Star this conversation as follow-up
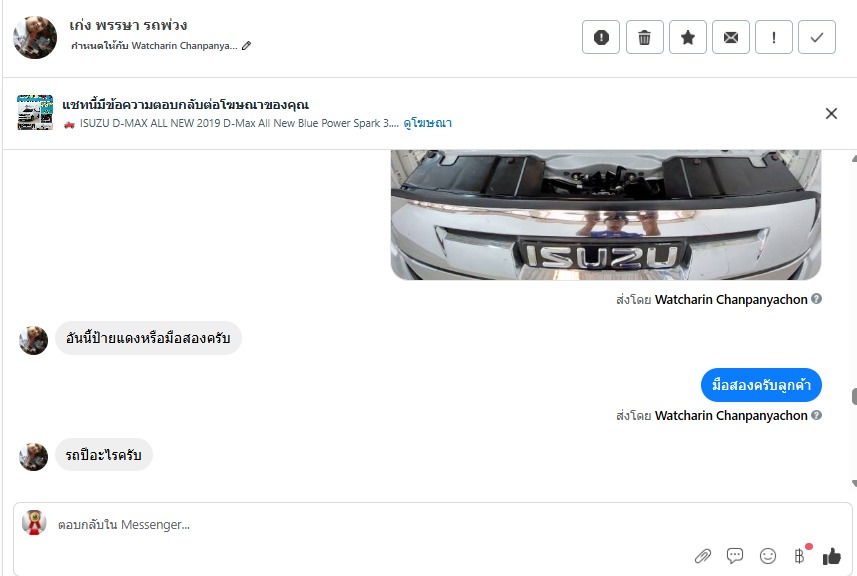 click(688, 37)
